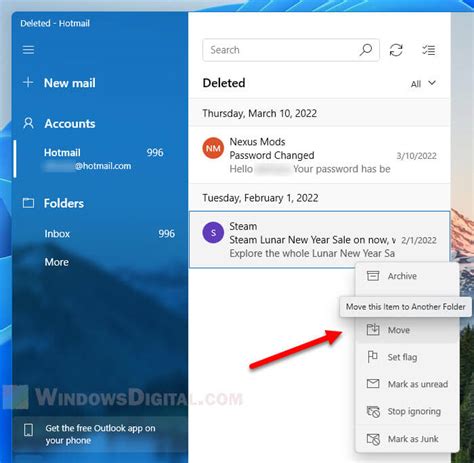The width and height of the screenshot is (474, 463).
Task: Click the purple S sender avatar
Action: pos(213,233)
